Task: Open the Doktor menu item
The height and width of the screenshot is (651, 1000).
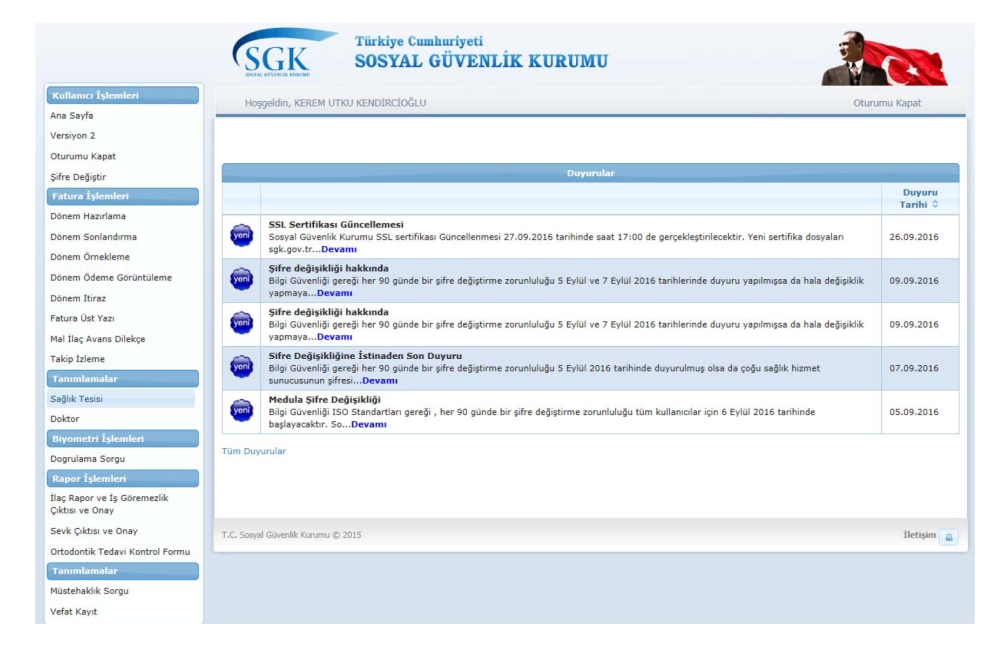Action: click(x=64, y=419)
